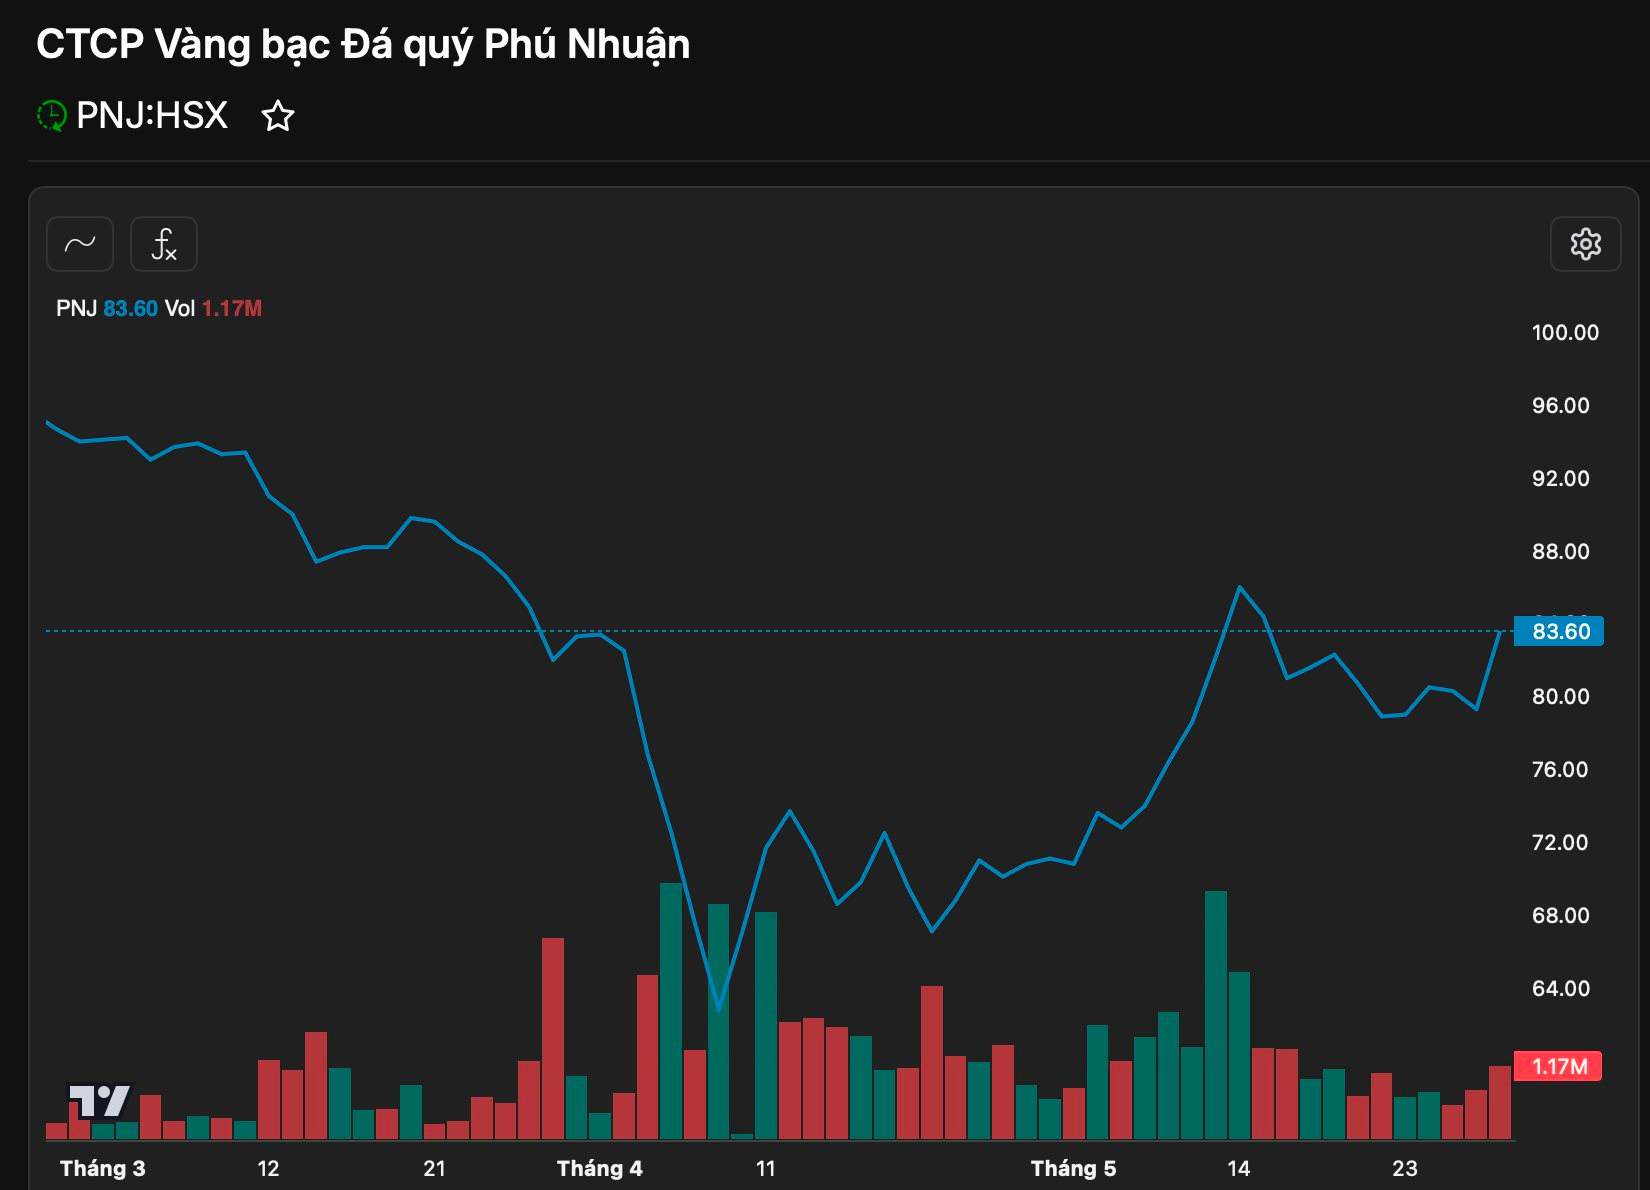Add PNJ to favorites with star
Viewport: 1650px width, 1190px height.
(x=278, y=117)
